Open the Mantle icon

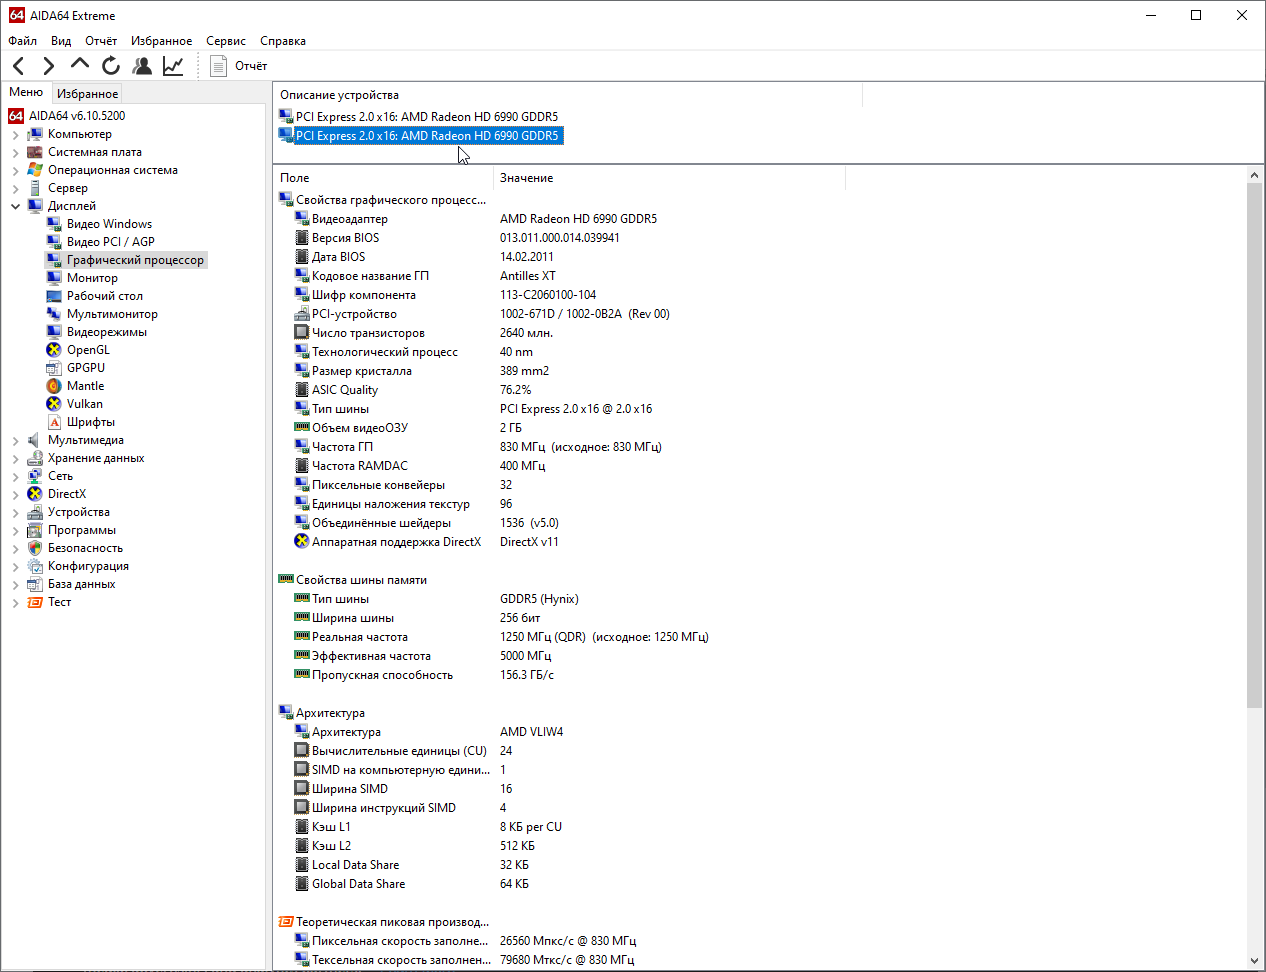click(54, 386)
